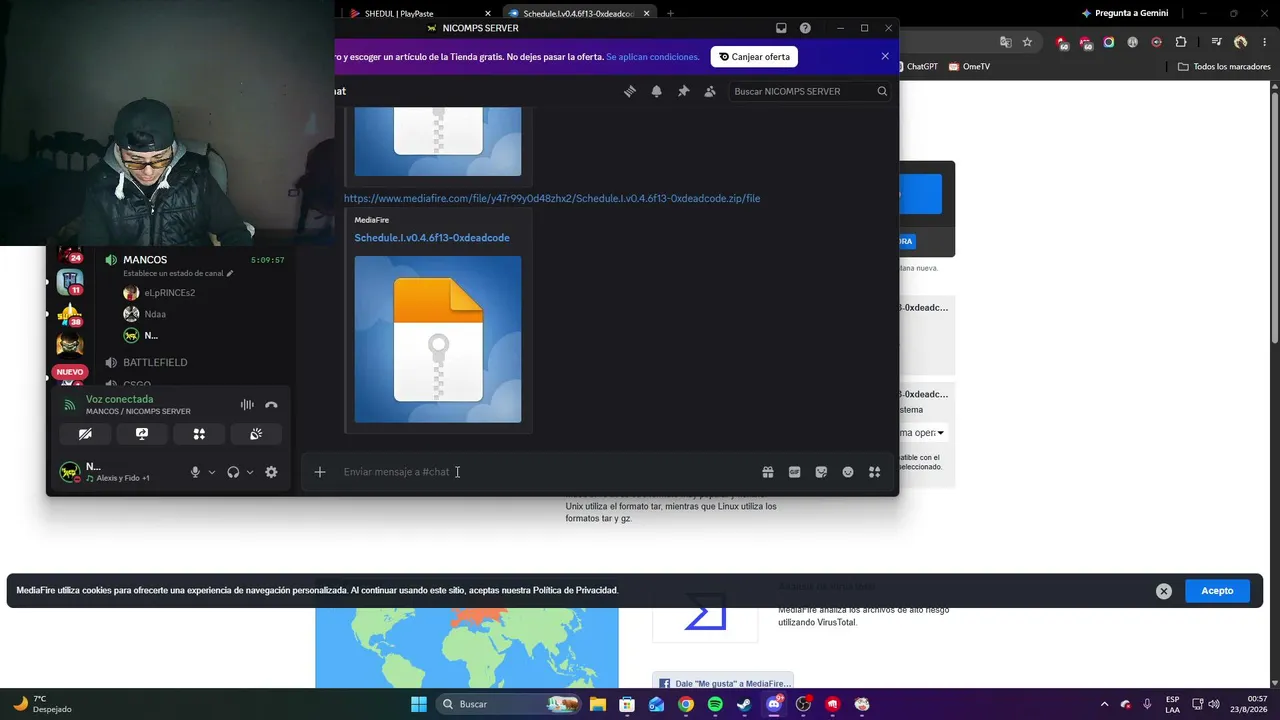Open Chrome profile avatar
The width and height of the screenshot is (1280, 720).
pos(1241,42)
